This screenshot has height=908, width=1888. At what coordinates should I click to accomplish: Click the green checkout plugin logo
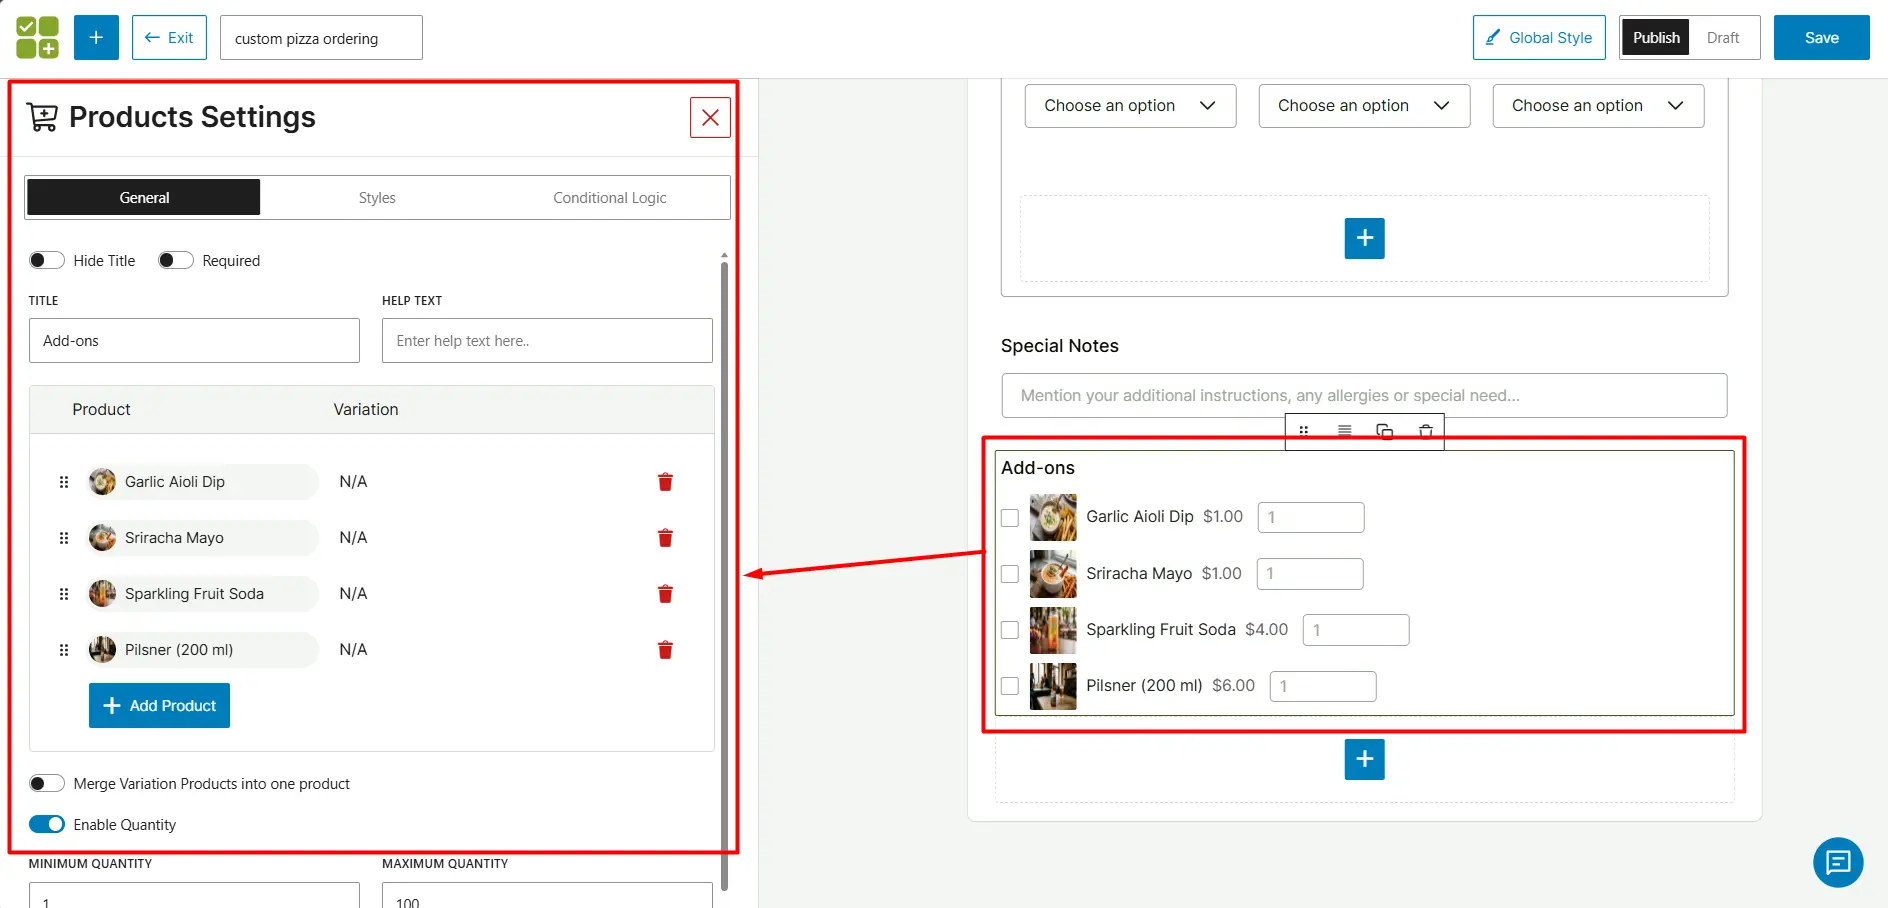pyautogui.click(x=37, y=37)
